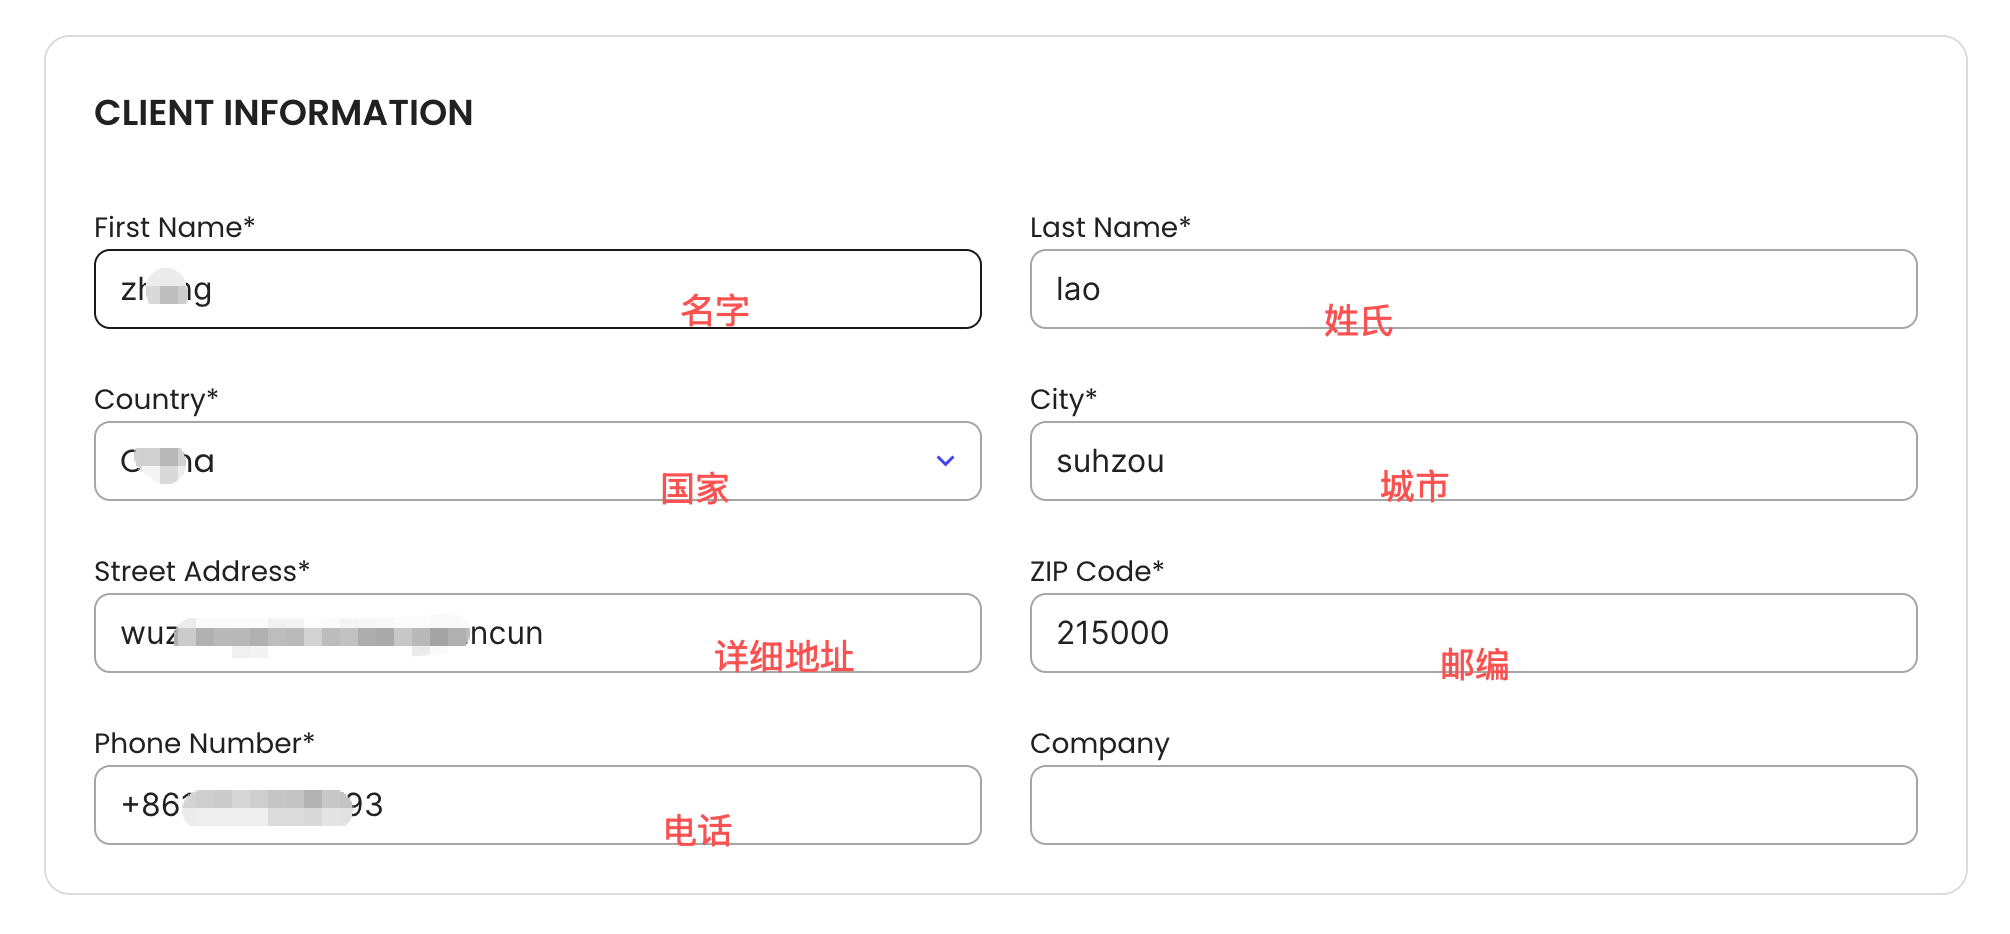Click the "First Name*" label
Image resolution: width=2010 pixels, height=934 pixels.
(x=174, y=227)
